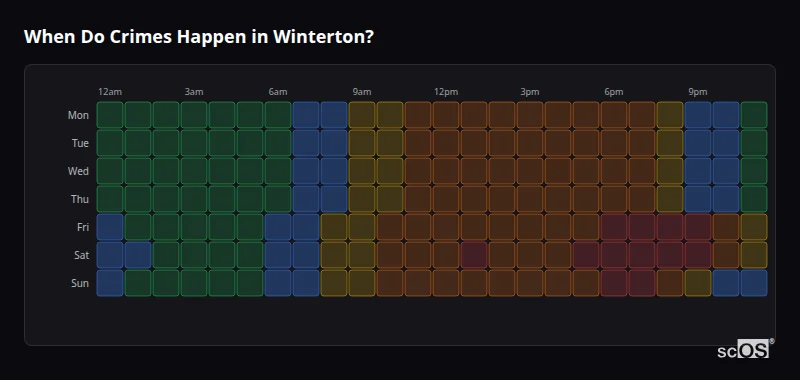Select the Tuesday 12pm heatmap cell
800x380 pixels.
tap(446, 143)
